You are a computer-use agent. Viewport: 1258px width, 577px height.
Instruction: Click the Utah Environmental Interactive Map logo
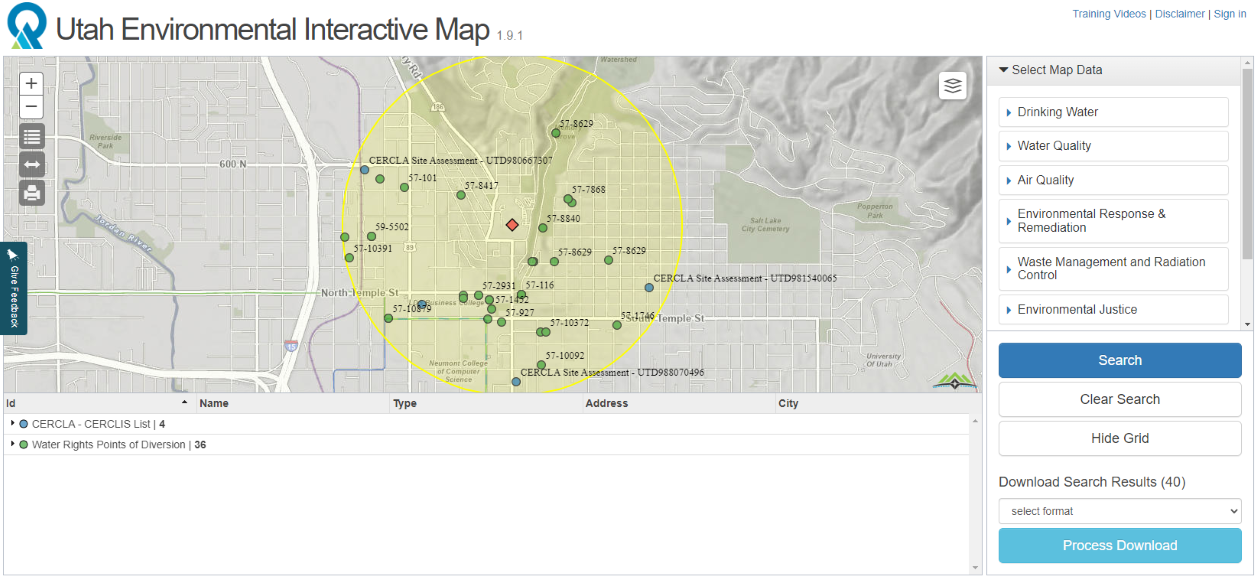pyautogui.click(x=27, y=27)
